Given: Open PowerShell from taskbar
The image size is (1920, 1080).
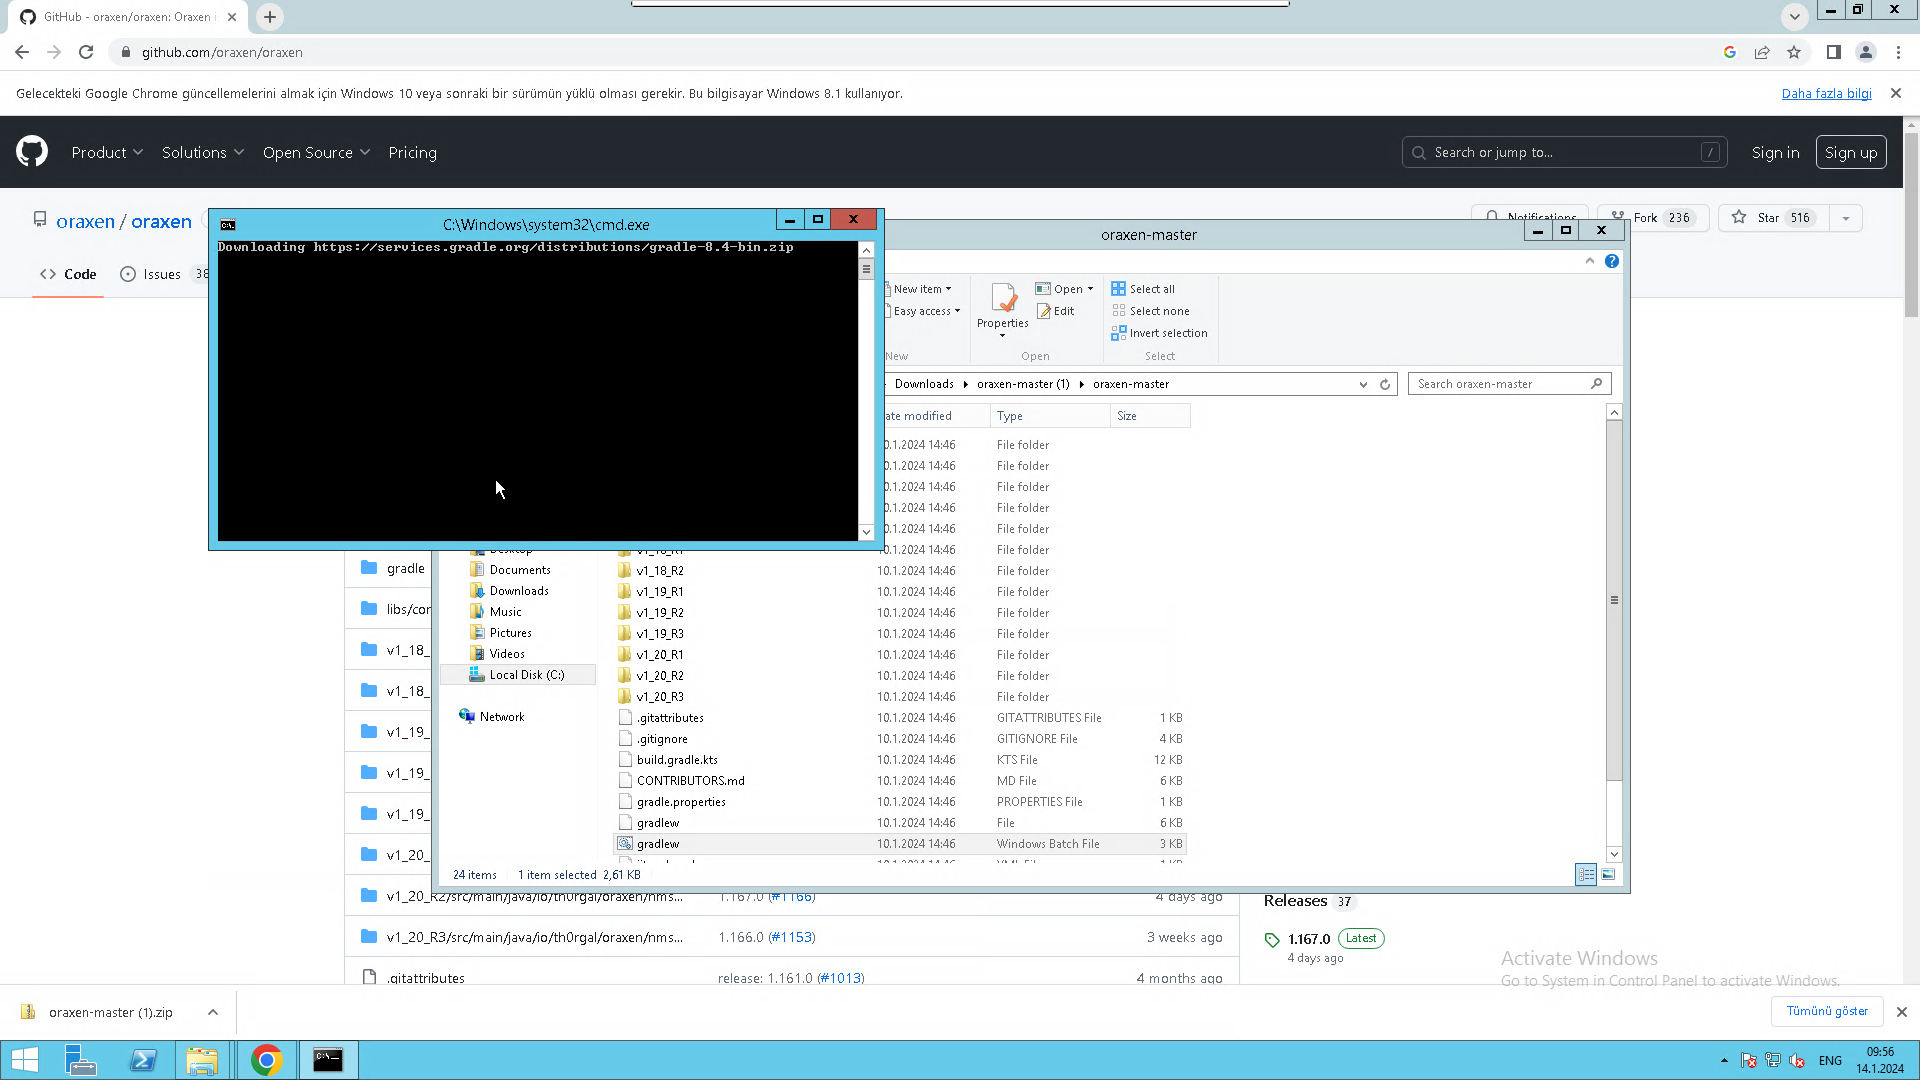Looking at the screenshot, I should [143, 1060].
